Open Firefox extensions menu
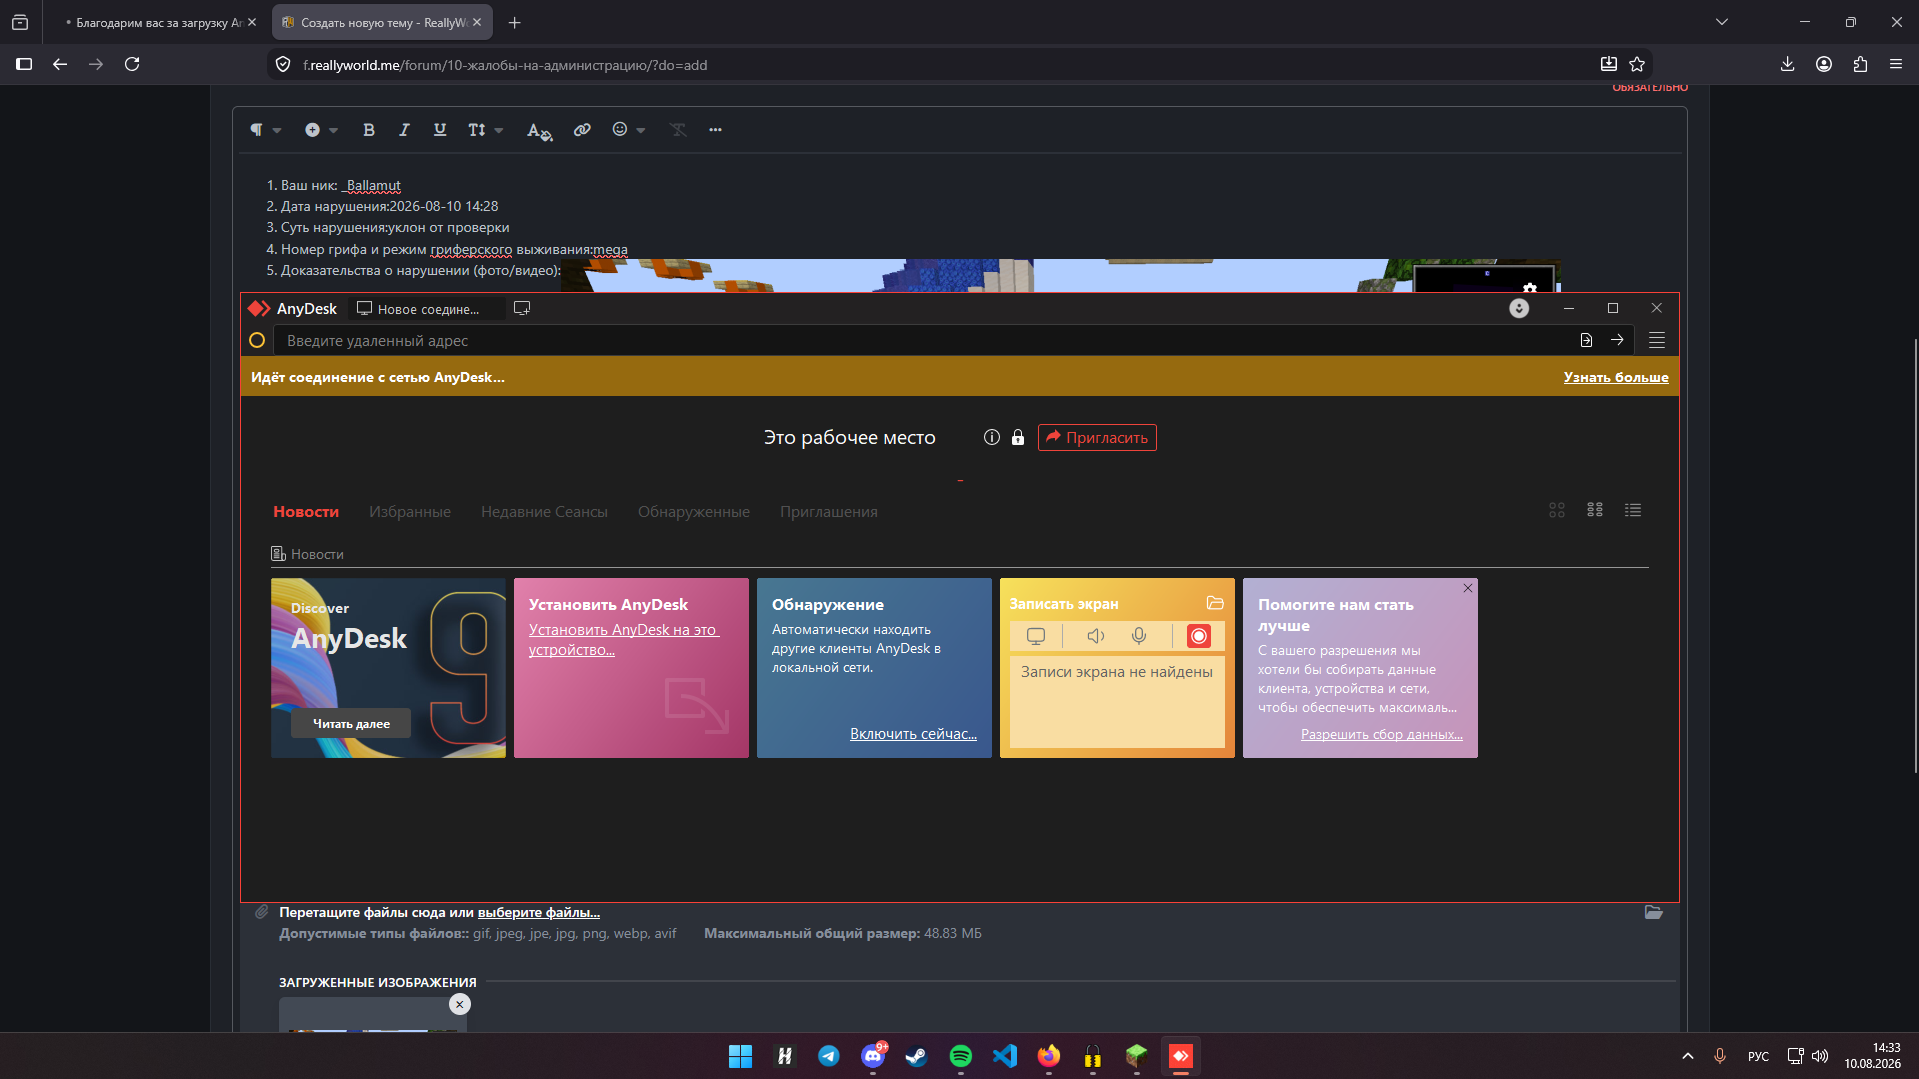Viewport: 1919px width, 1079px height. [1860, 64]
